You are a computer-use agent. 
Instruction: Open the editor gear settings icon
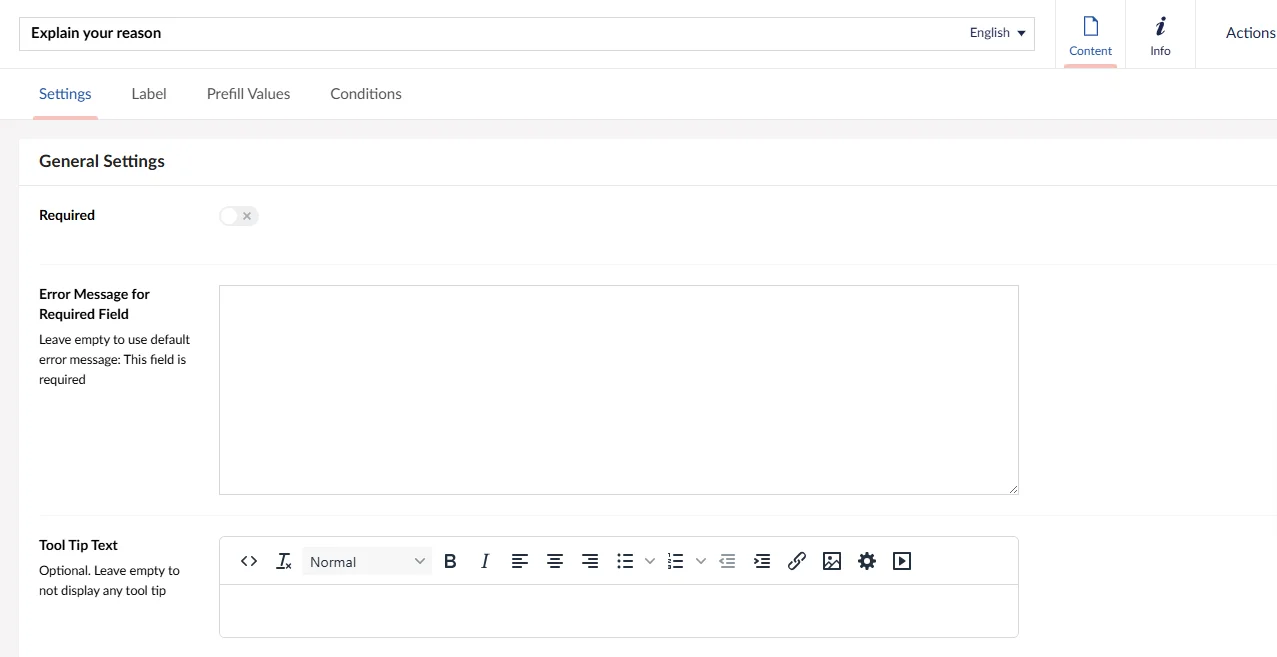867,561
